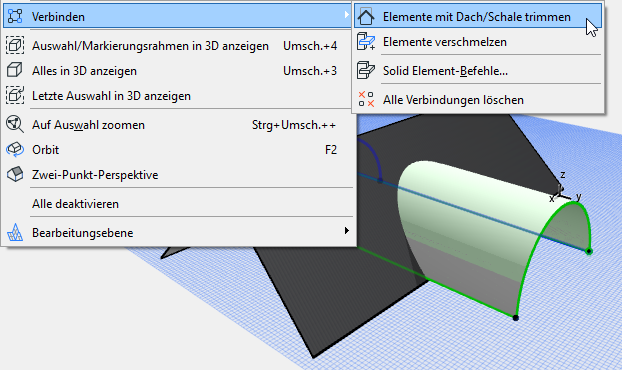
Task: Select Auf Auswahl zoomen
Action: coord(177,125)
